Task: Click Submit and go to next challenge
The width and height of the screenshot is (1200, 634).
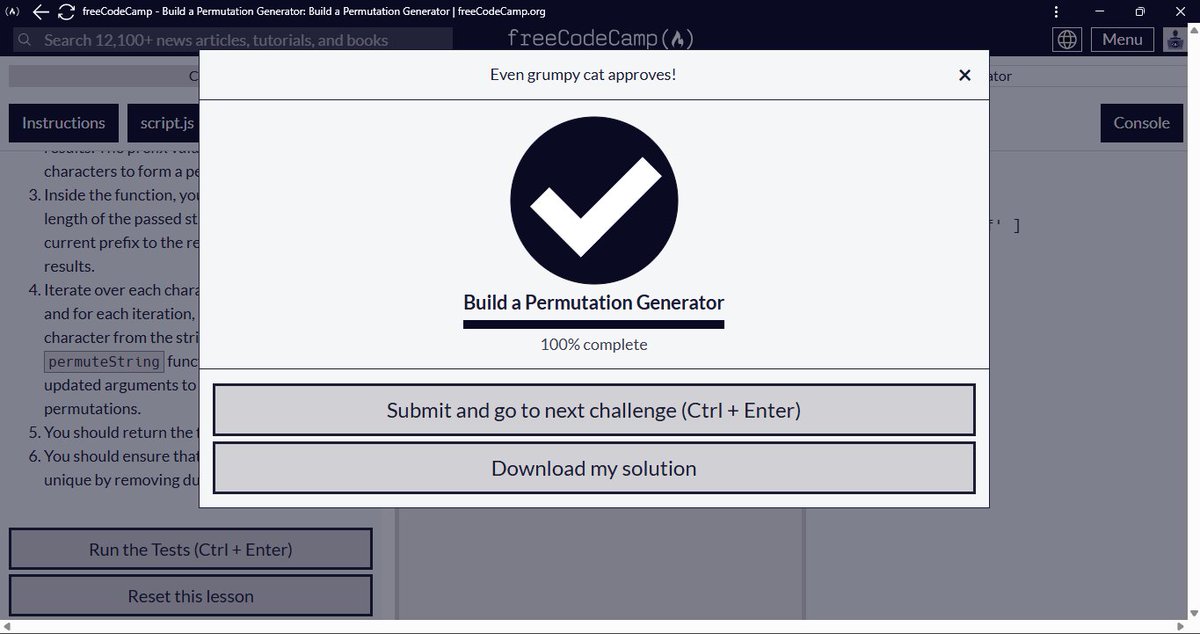Action: (x=594, y=410)
